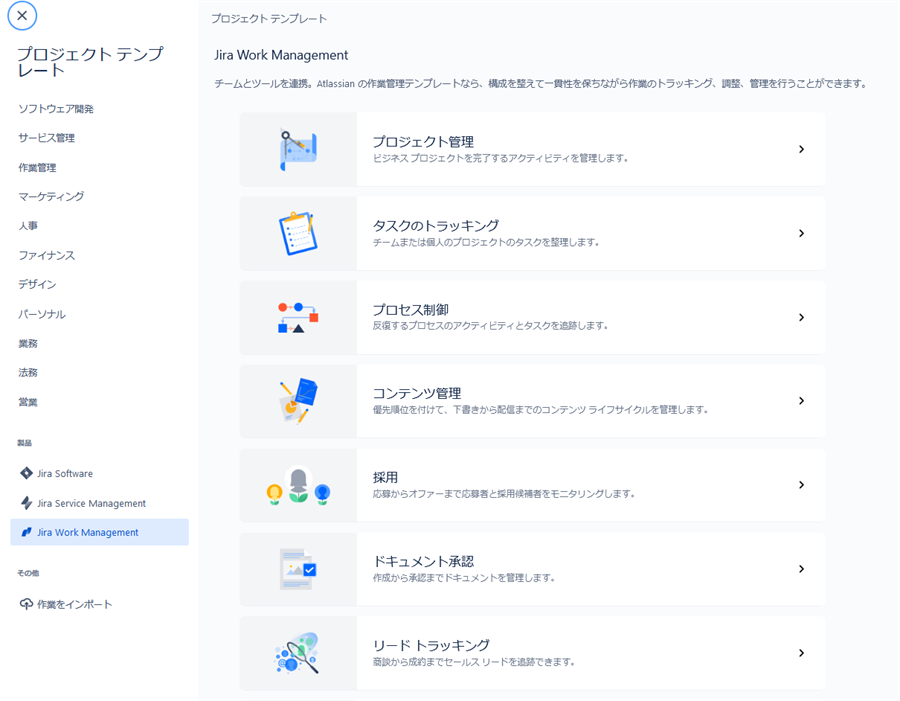
Task: Close the project template dialog with X
Action: tap(22, 16)
